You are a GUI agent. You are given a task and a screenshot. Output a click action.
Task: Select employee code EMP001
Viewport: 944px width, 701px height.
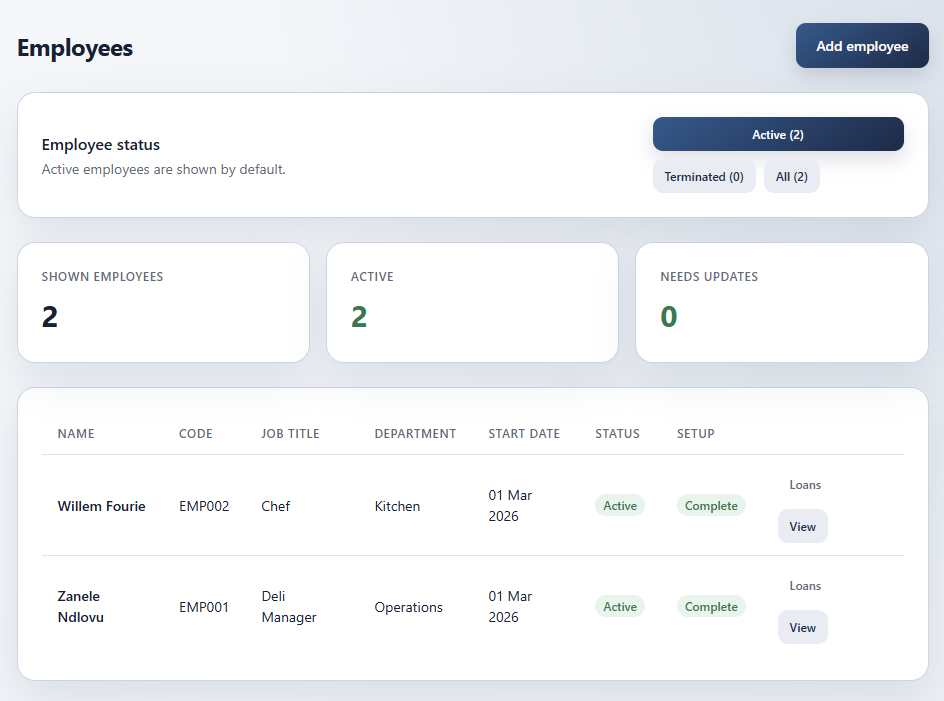[x=204, y=607]
